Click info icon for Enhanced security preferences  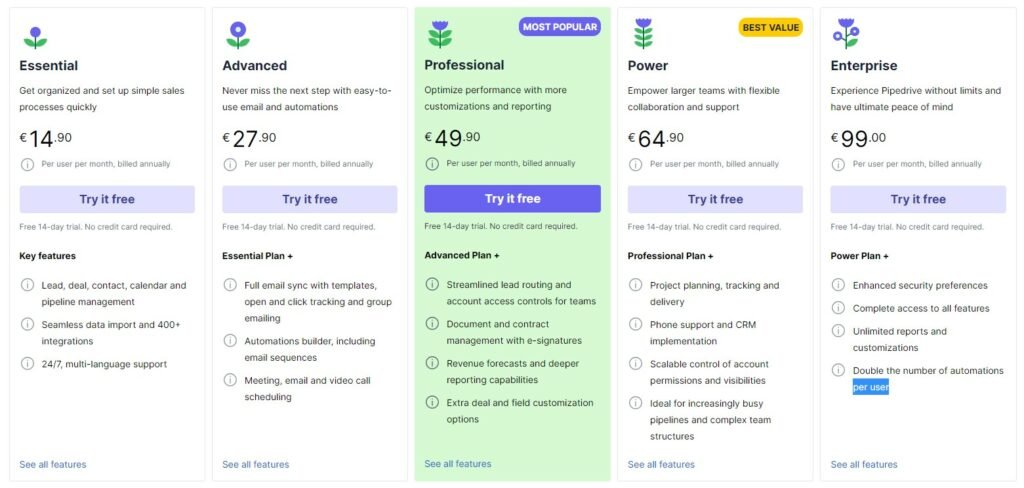click(838, 285)
